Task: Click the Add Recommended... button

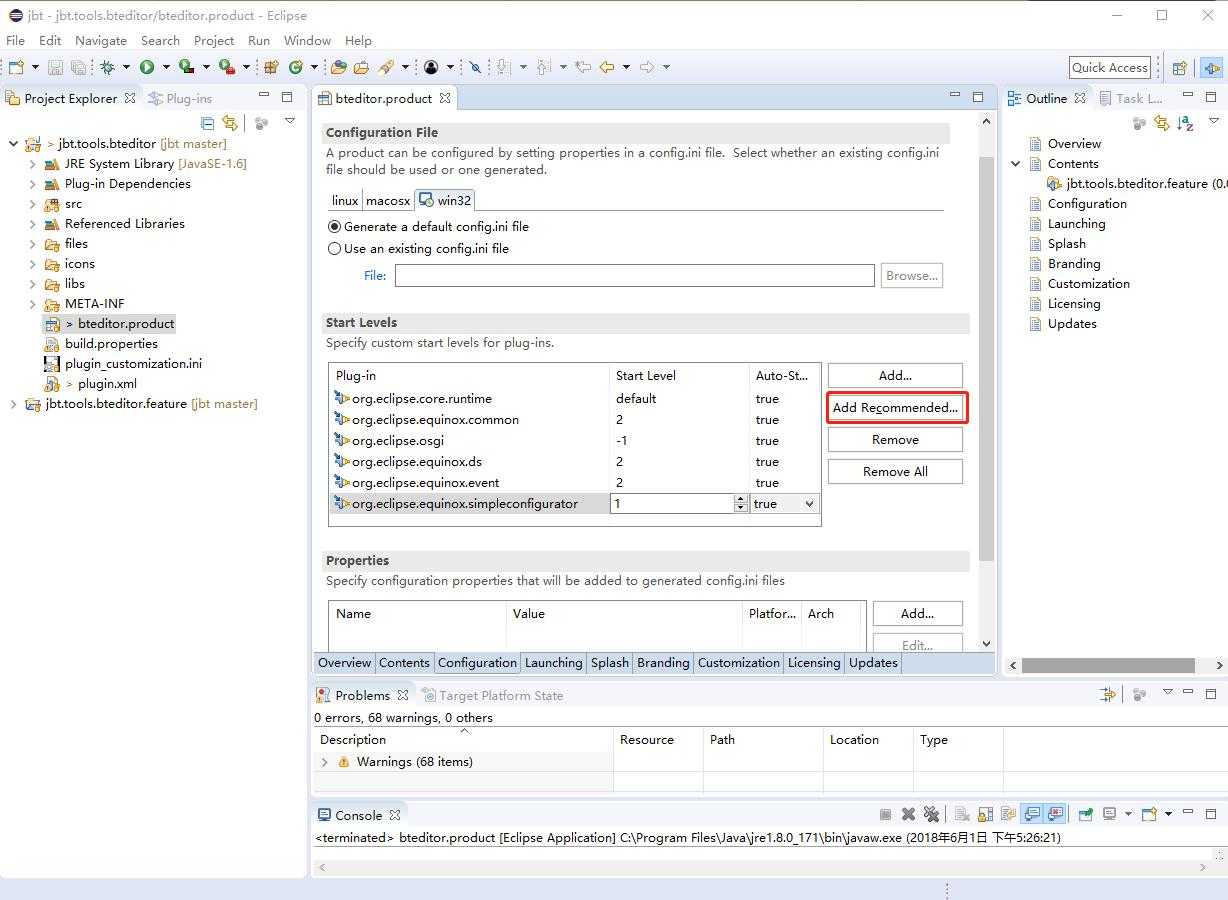Action: [x=895, y=408]
